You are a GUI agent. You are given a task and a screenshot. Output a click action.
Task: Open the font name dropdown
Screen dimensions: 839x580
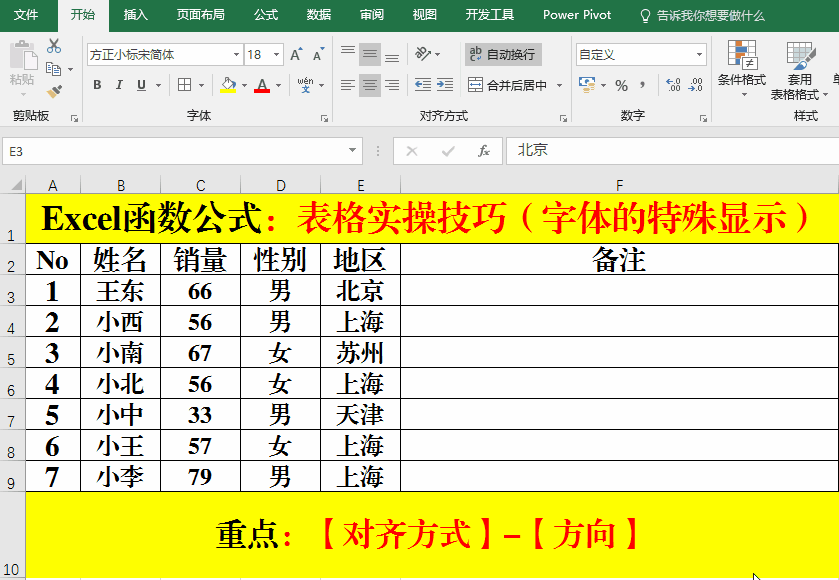[x=234, y=54]
